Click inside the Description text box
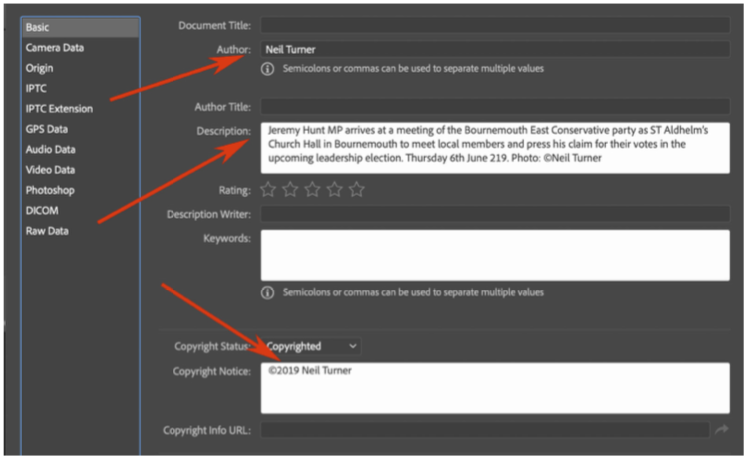This screenshot has width=748, height=460. 495,147
